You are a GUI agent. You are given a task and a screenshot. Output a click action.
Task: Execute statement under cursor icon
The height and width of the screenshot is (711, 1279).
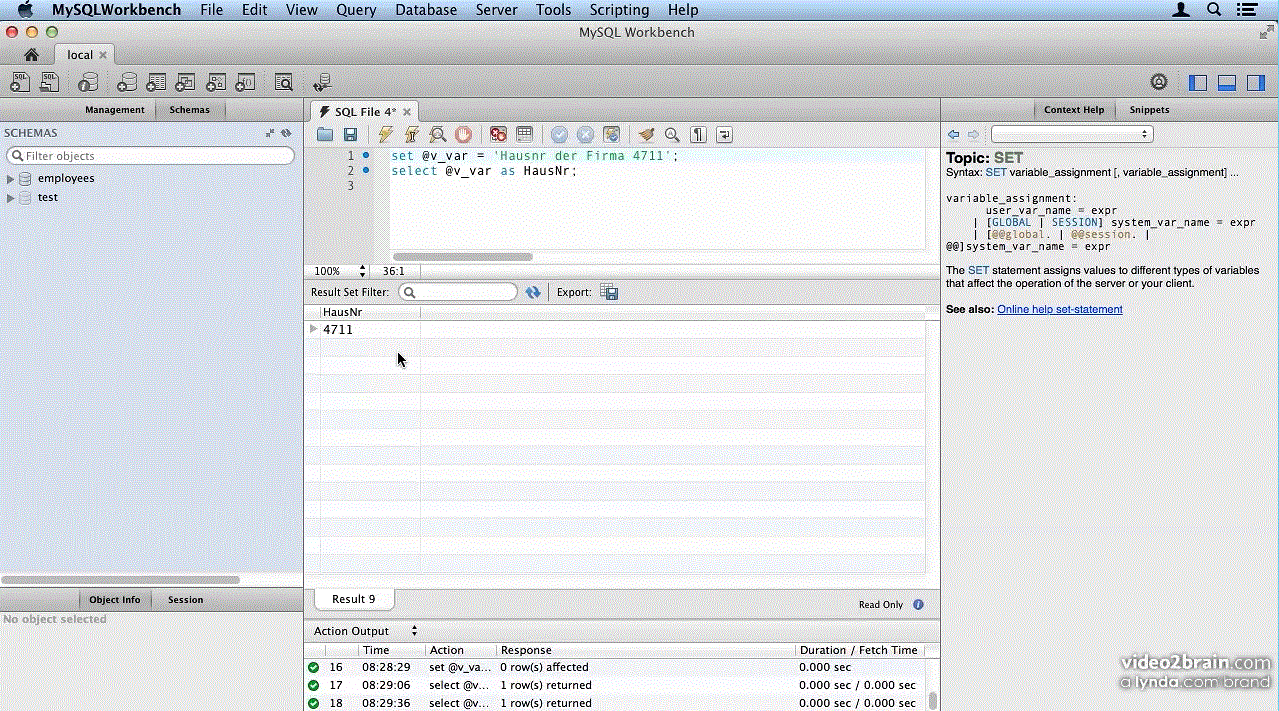tap(411, 135)
